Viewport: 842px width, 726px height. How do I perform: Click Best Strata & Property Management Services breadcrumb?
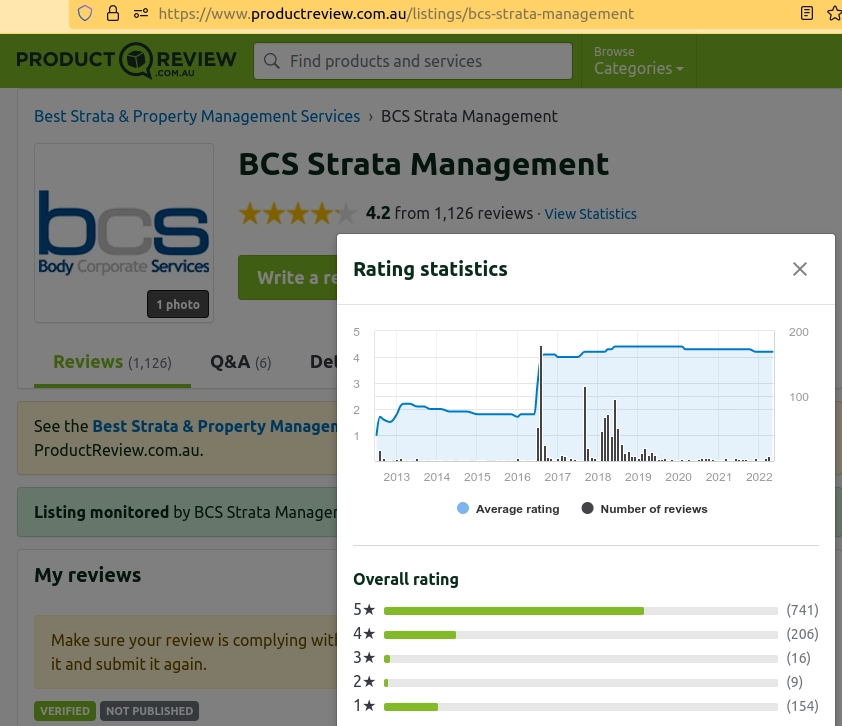197,117
